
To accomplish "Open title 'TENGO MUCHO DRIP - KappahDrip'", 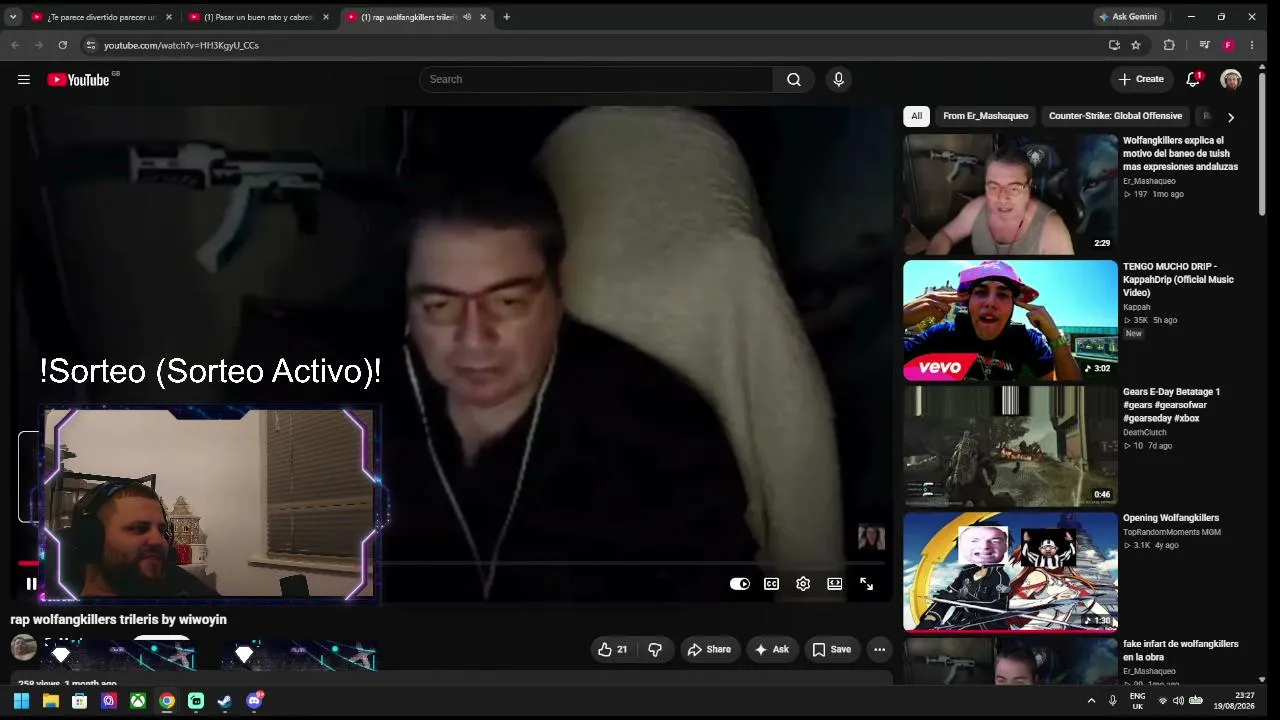I will pos(1178,279).
